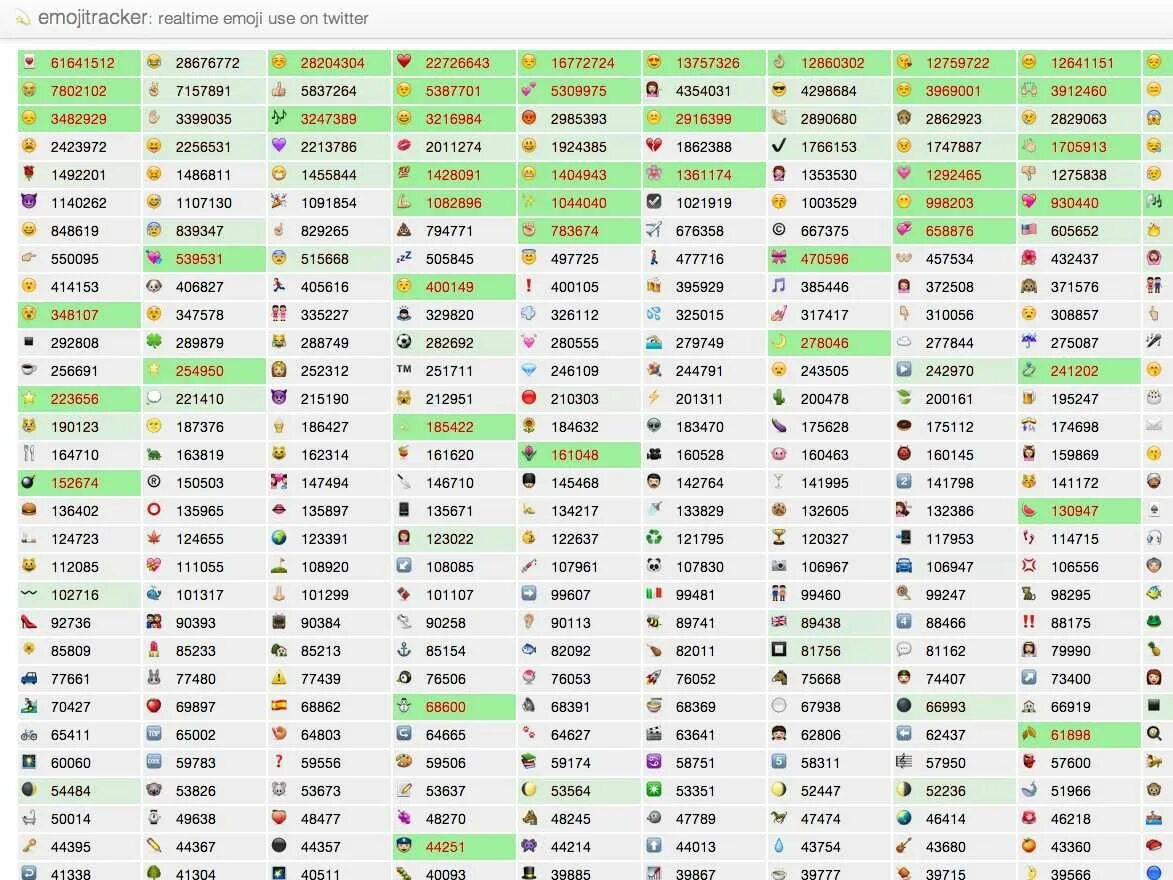Click the count 28676772

pyautogui.click(x=207, y=63)
